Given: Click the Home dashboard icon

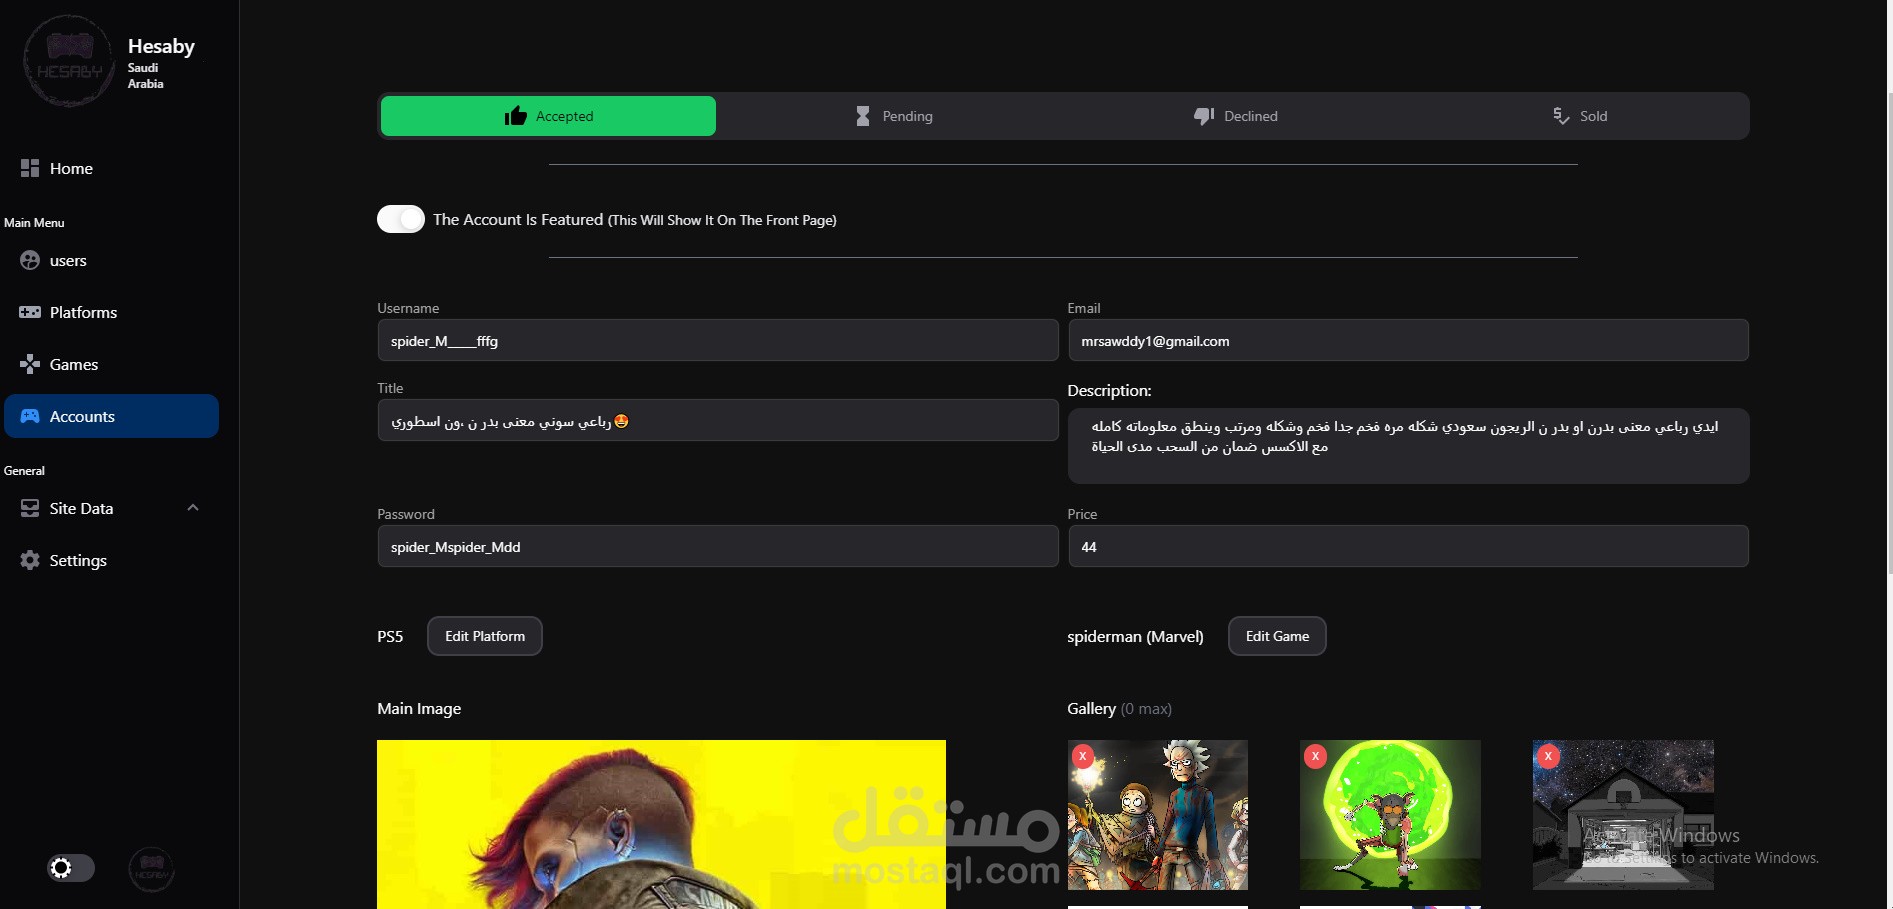Looking at the screenshot, I should [30, 168].
